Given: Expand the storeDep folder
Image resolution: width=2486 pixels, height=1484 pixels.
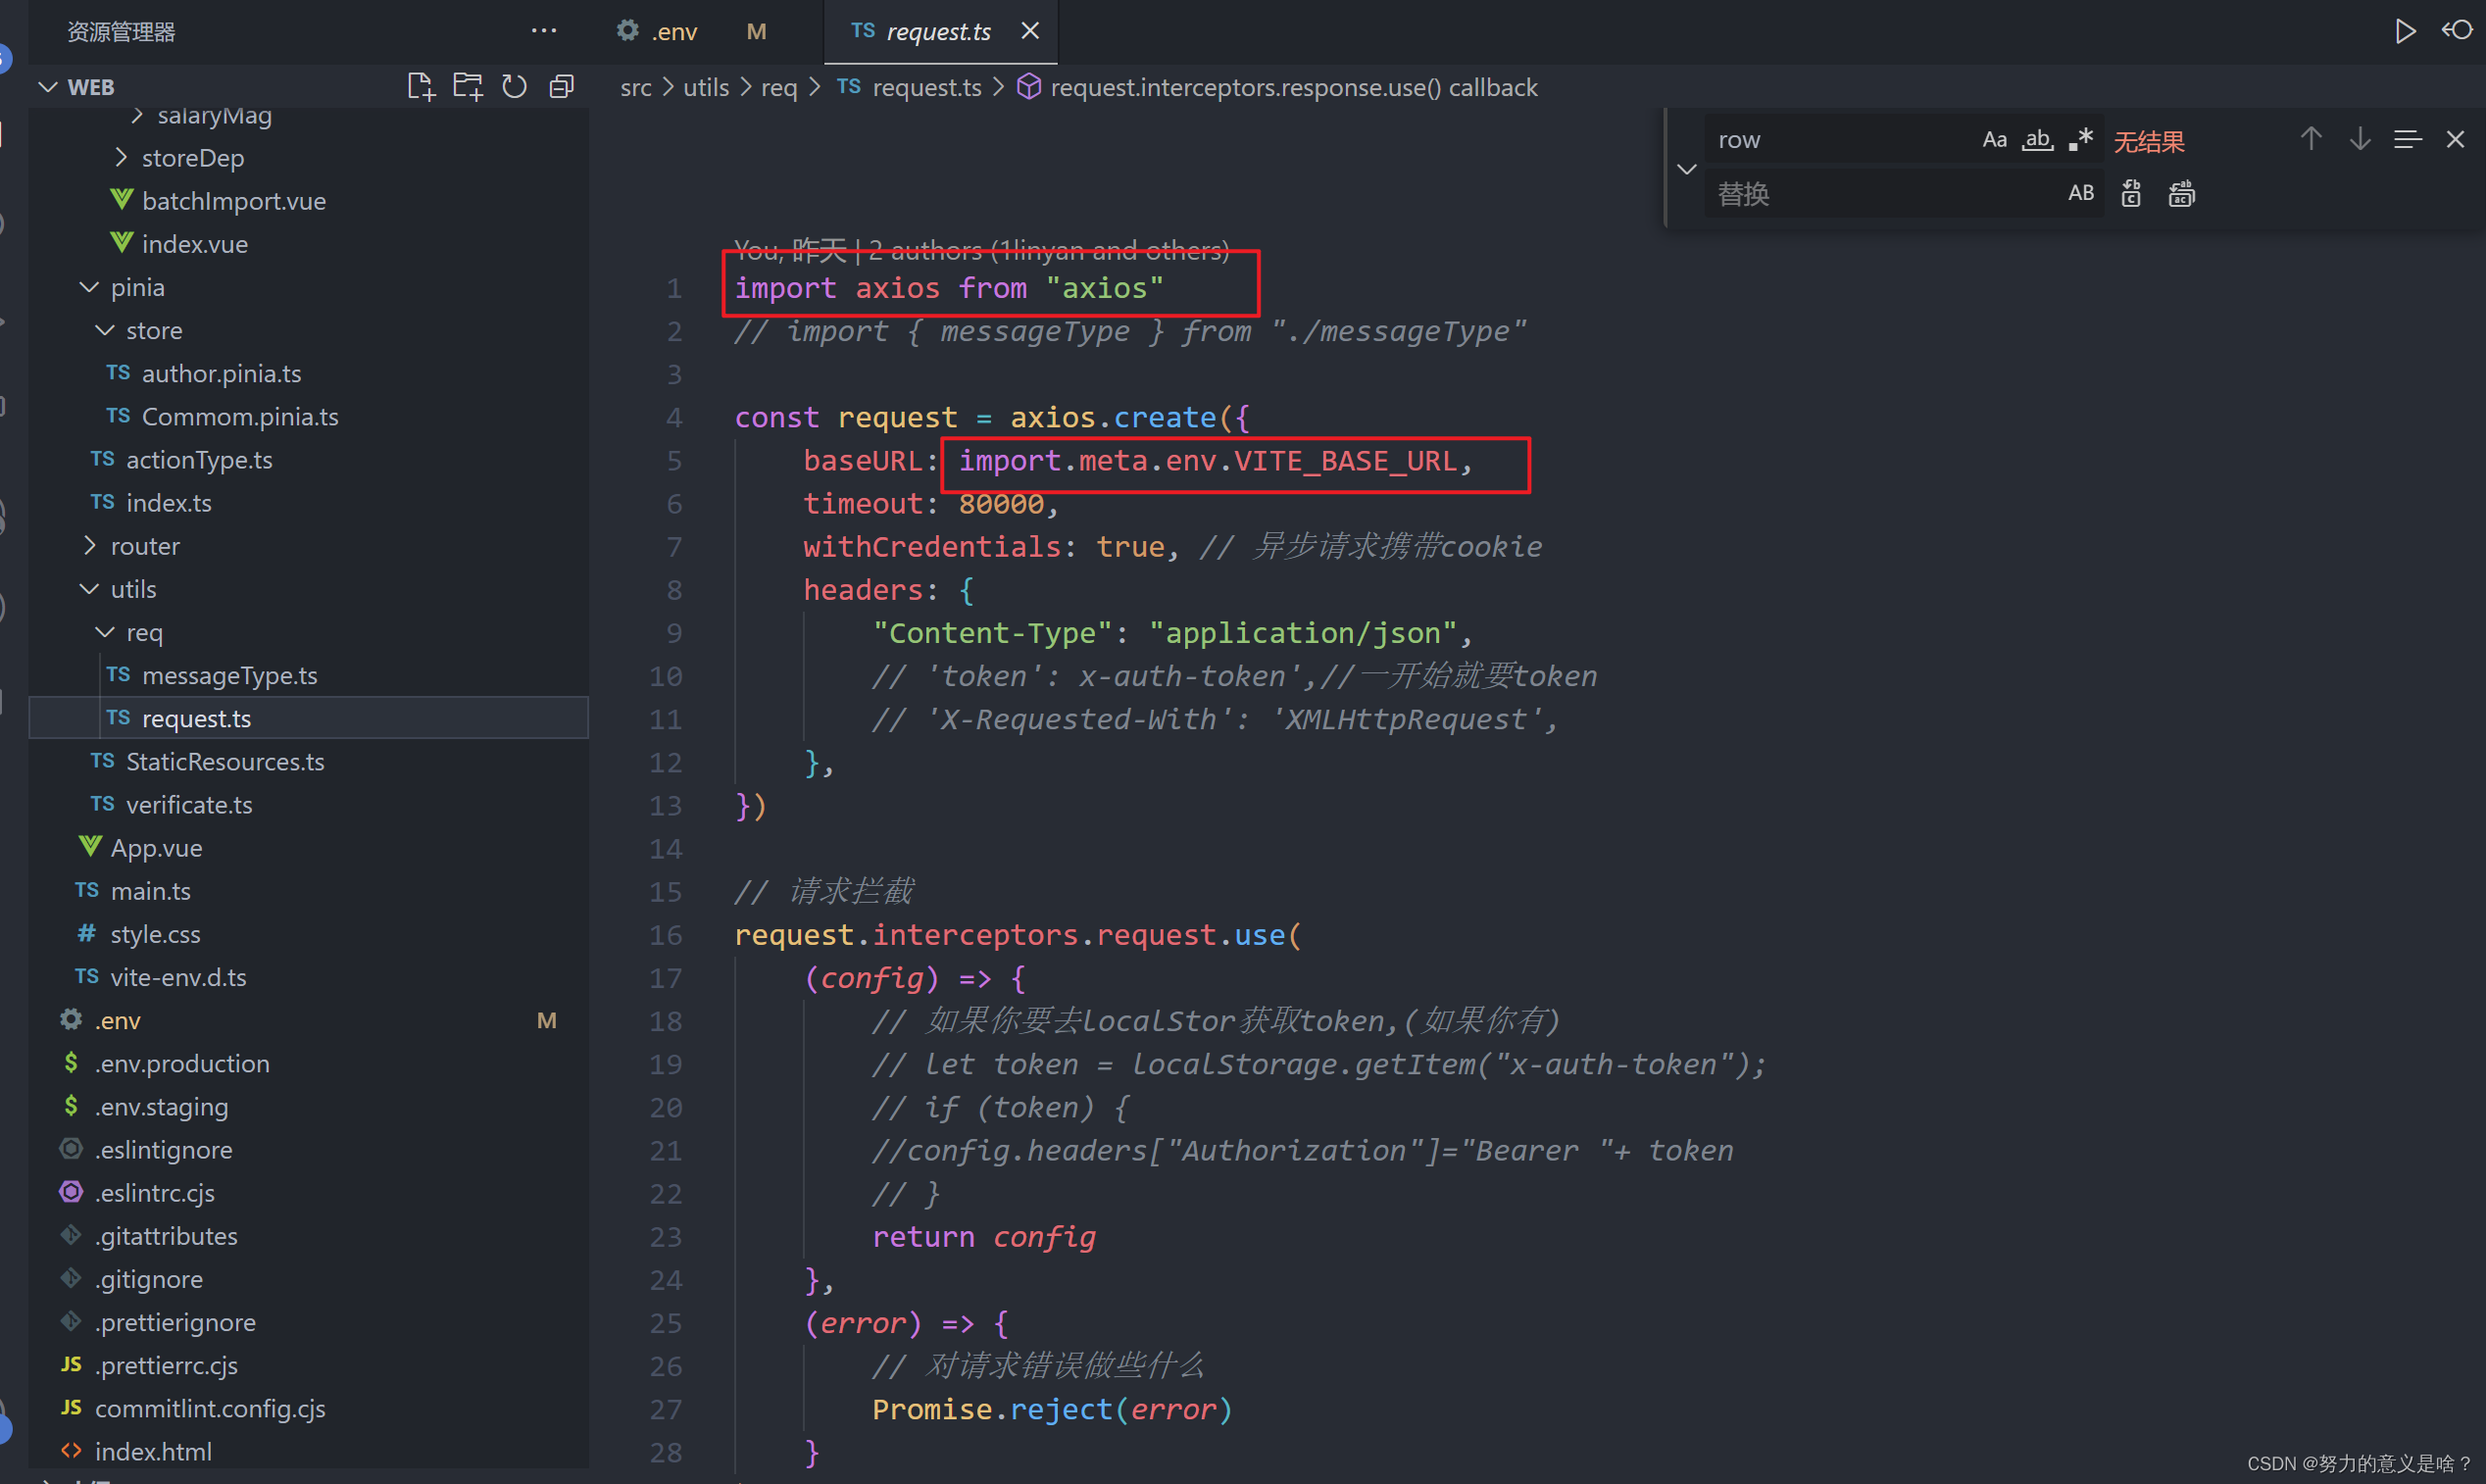Looking at the screenshot, I should coord(121,157).
